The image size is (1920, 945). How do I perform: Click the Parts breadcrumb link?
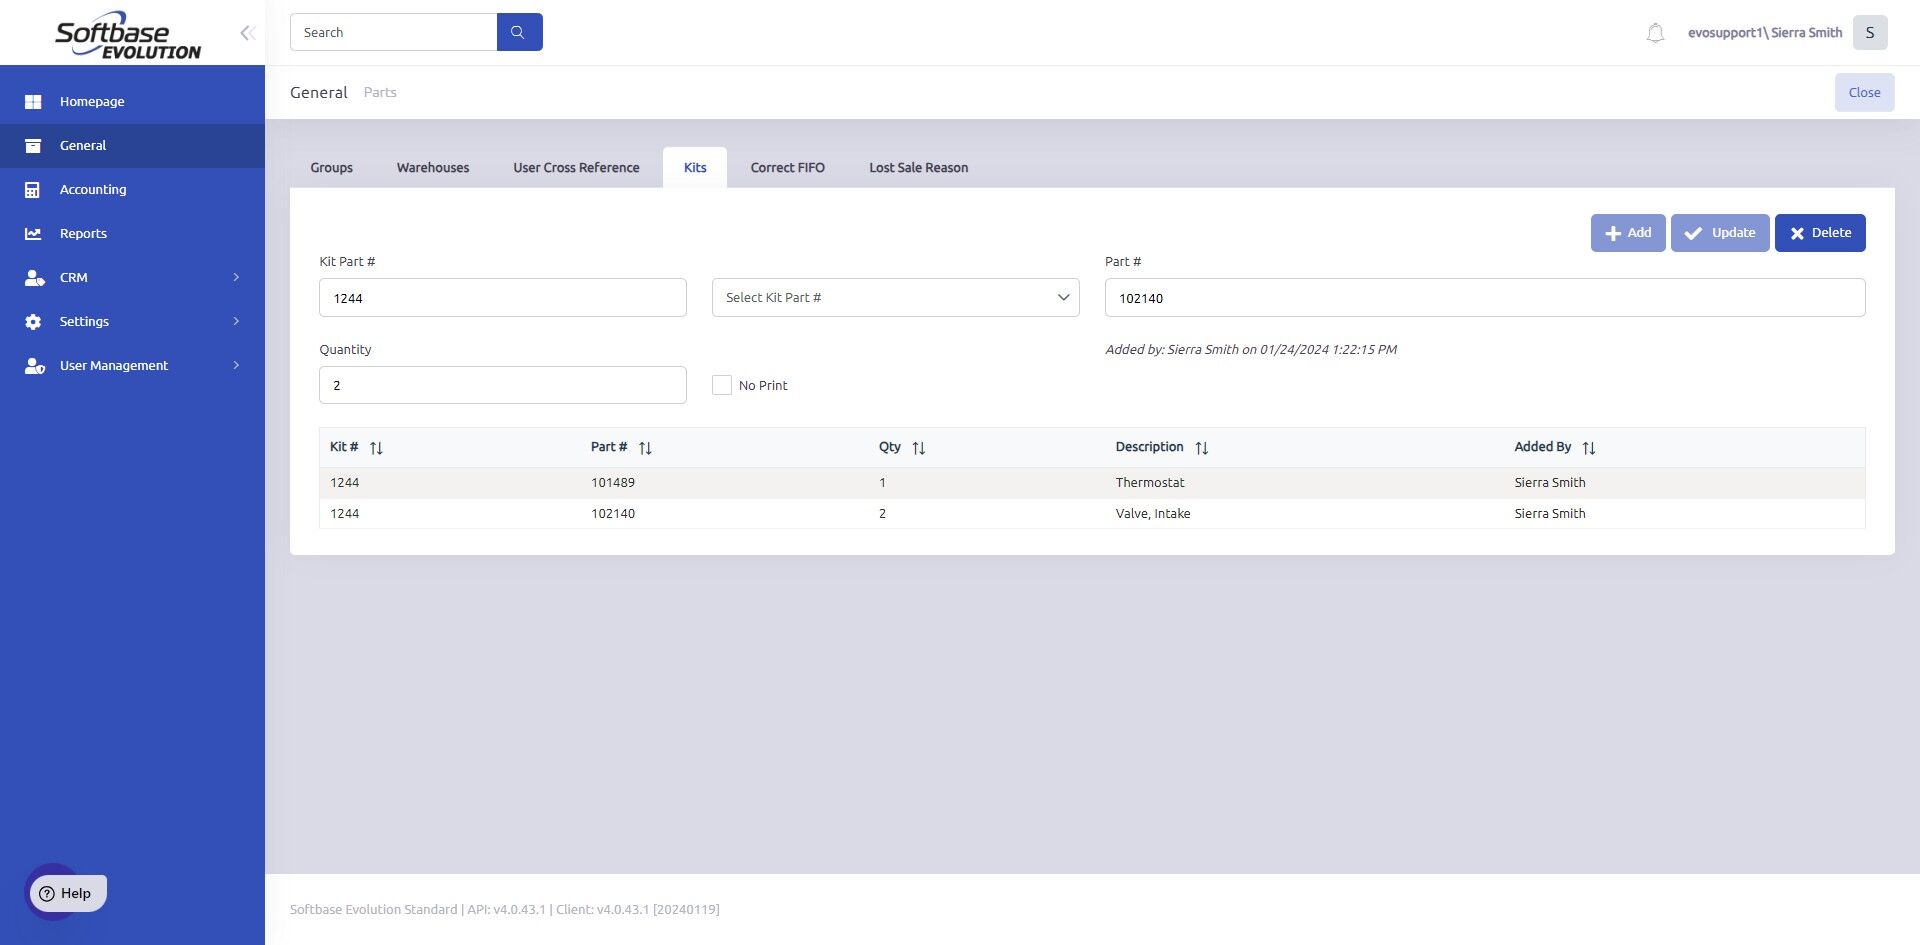(380, 92)
